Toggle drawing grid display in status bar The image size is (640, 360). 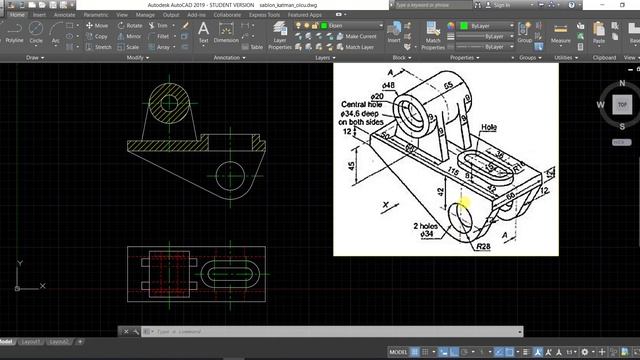(x=415, y=352)
